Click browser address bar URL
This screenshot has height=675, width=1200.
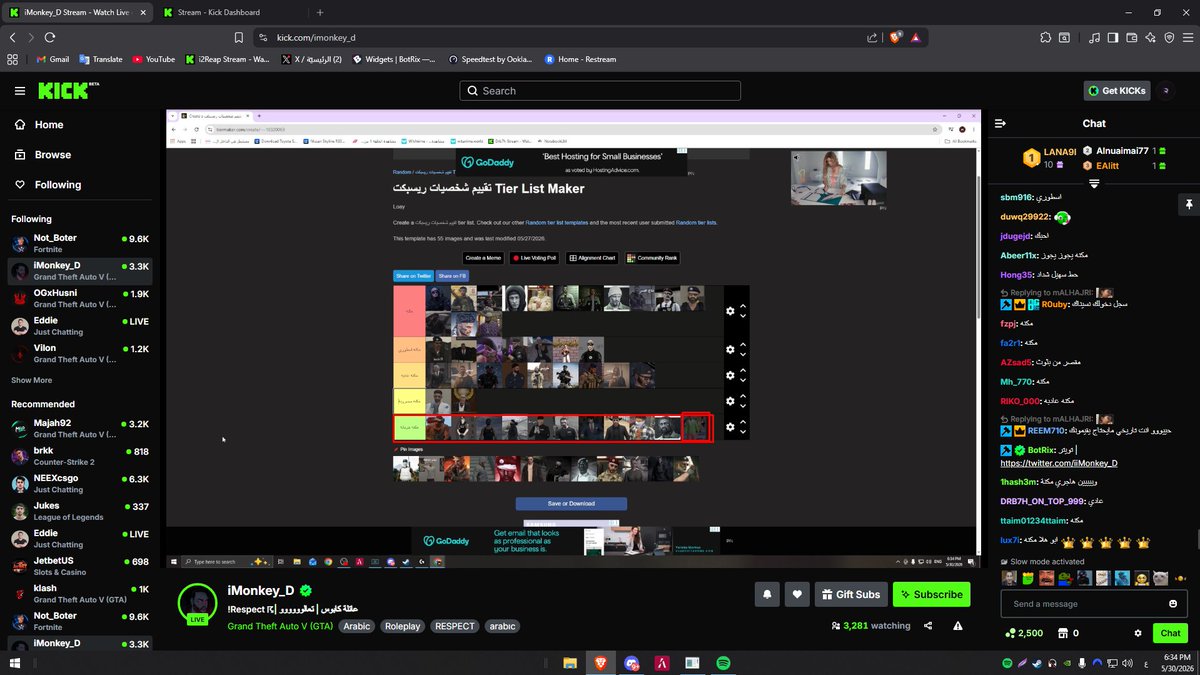coord(317,37)
